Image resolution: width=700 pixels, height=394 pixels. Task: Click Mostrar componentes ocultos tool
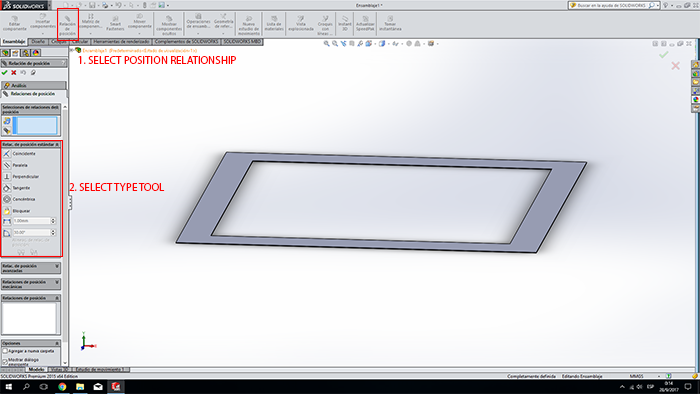(x=169, y=25)
